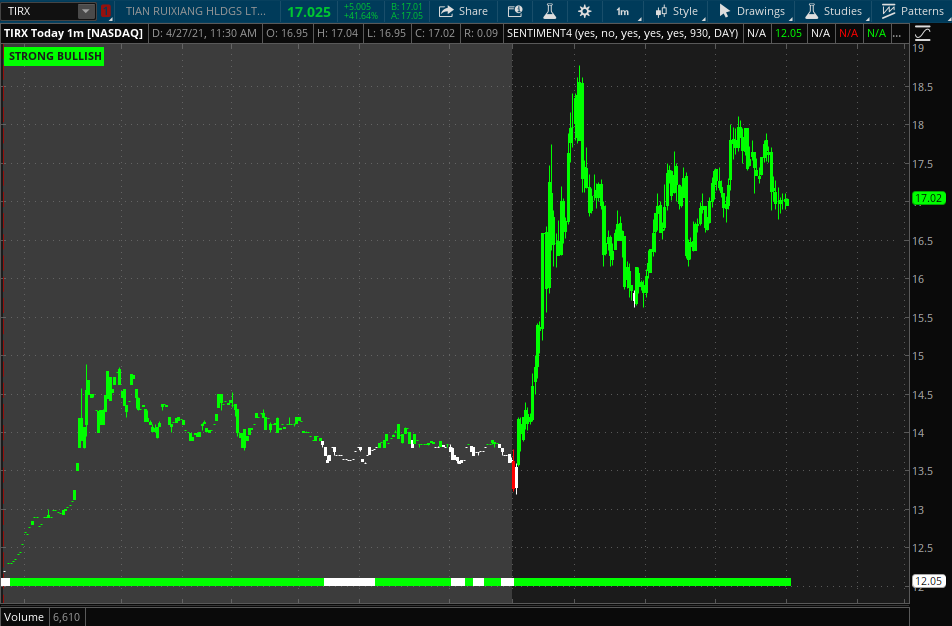
Task: Click the TIAN RUIXIANG HLDGS company name
Action: [196, 11]
